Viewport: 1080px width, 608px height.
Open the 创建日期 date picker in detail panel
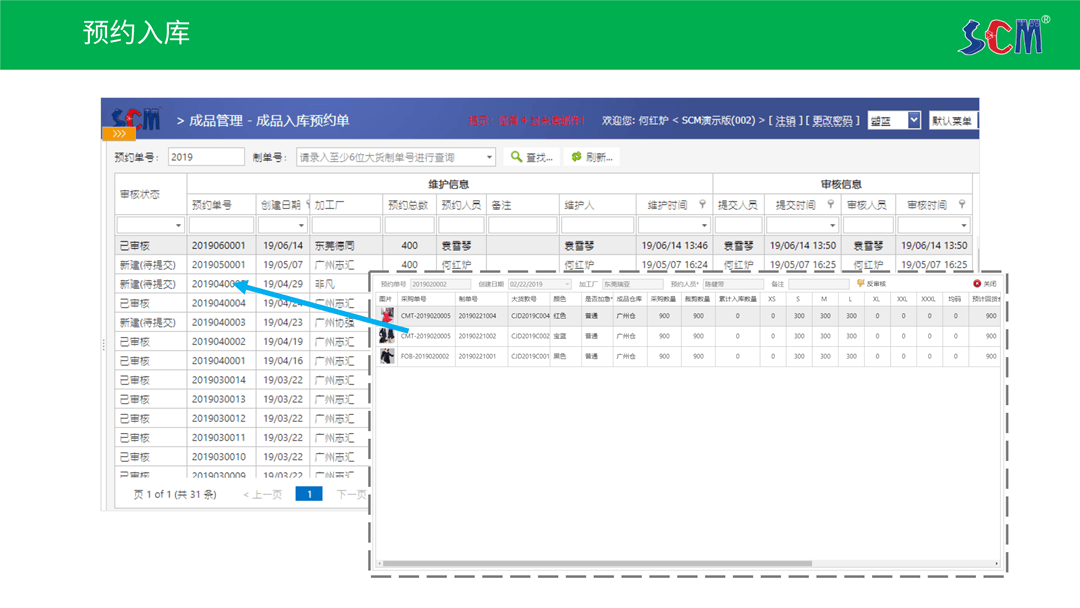click(568, 284)
